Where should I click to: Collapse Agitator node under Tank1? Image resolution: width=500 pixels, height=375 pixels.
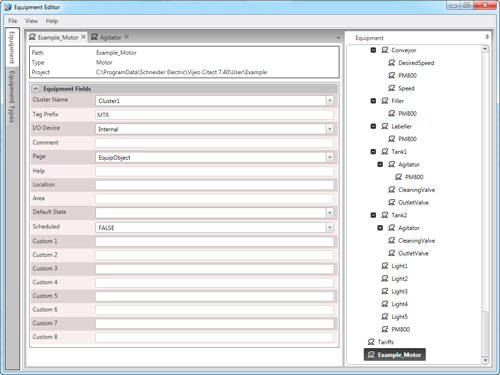(x=380, y=164)
